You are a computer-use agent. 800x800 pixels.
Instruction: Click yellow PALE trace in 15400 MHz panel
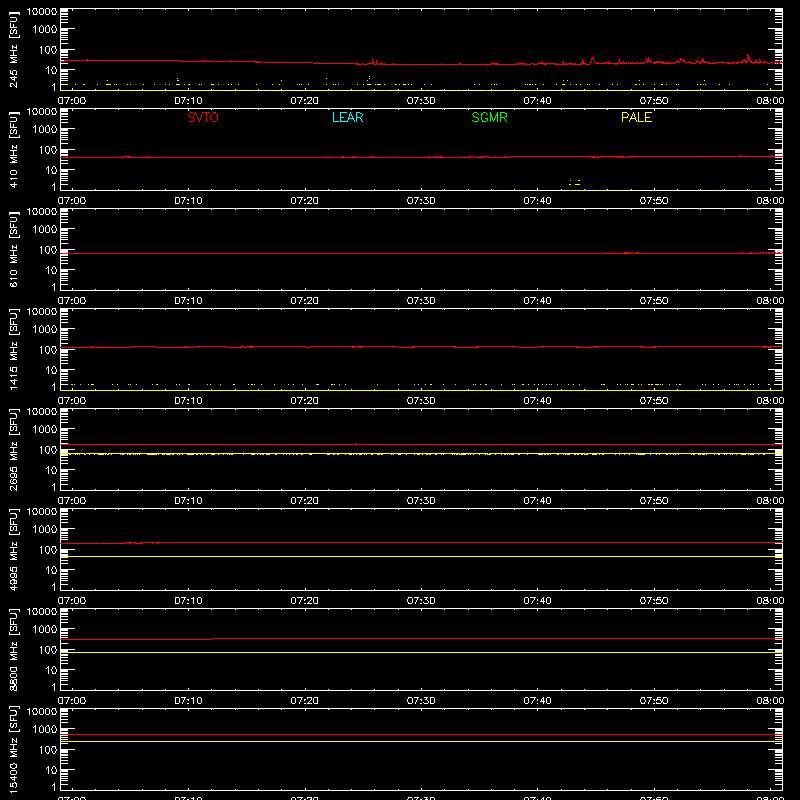click(421, 741)
